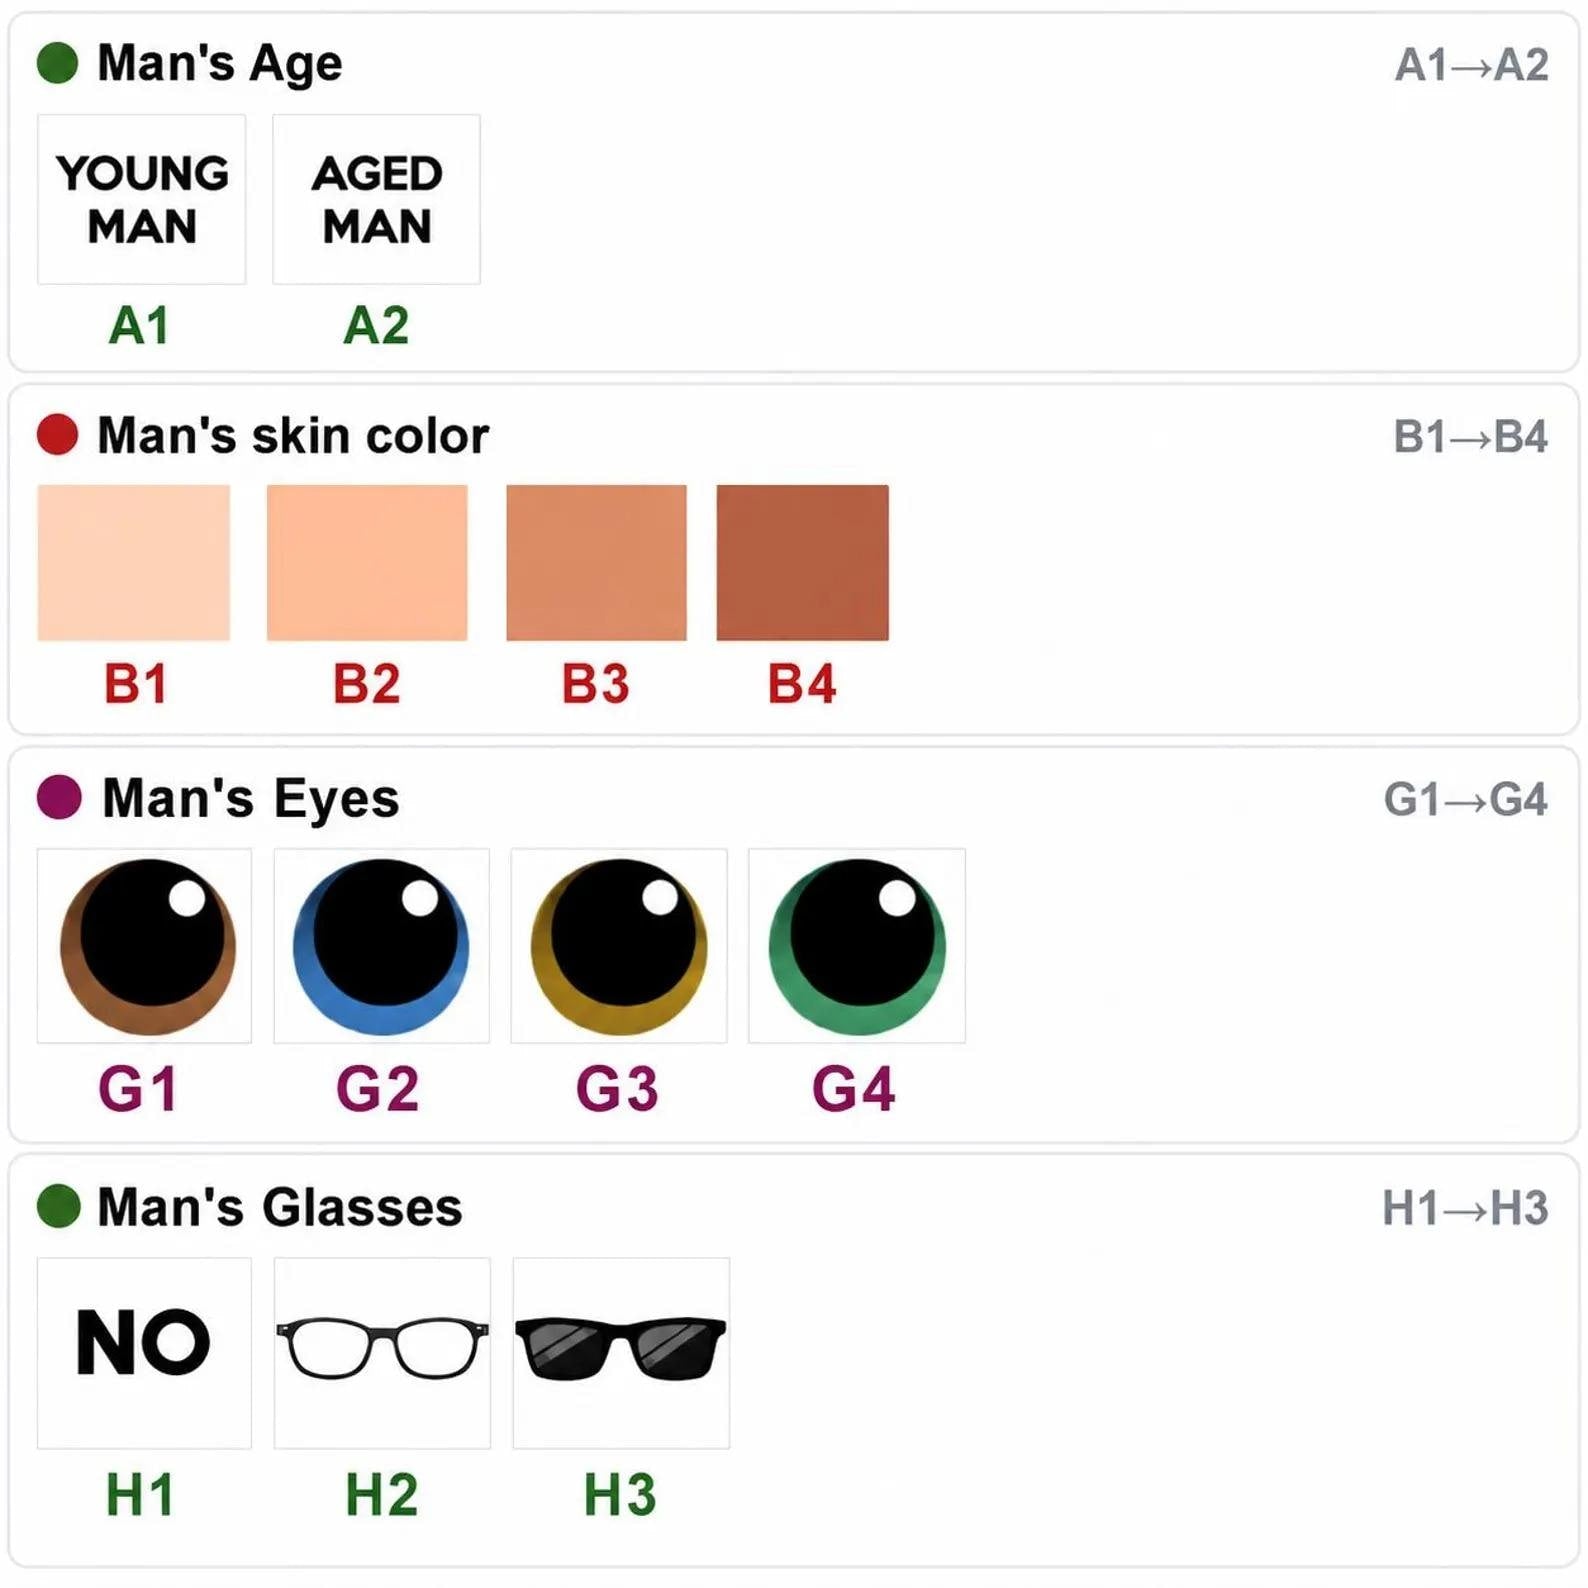Viewport: 1588px width, 1588px height.
Task: Select the peach skin tone B2
Action: tap(367, 563)
